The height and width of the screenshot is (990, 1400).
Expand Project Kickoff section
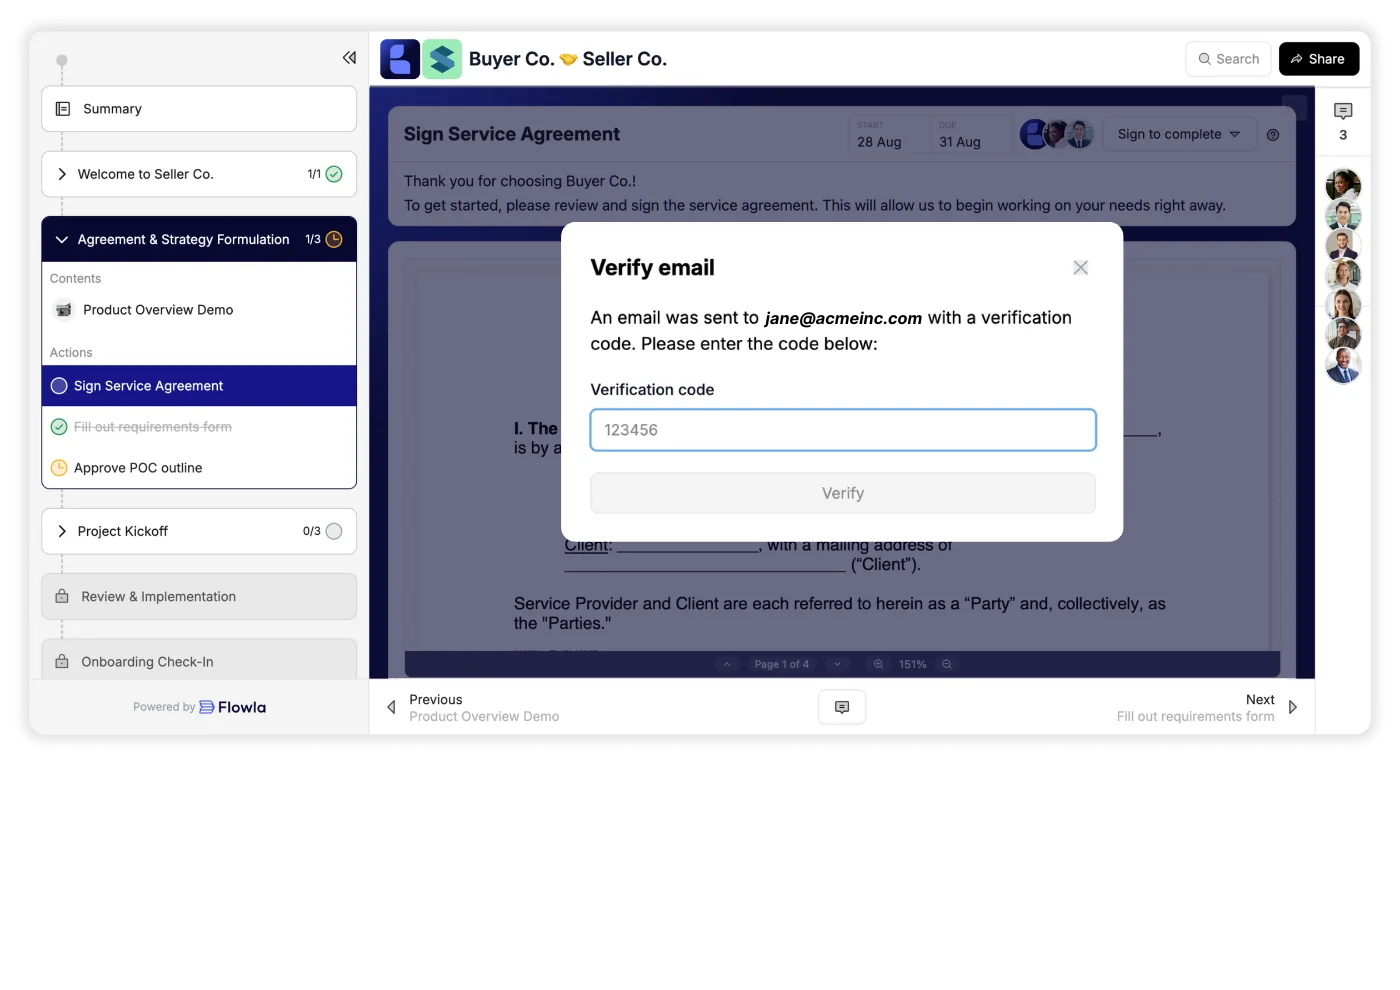[x=62, y=531]
